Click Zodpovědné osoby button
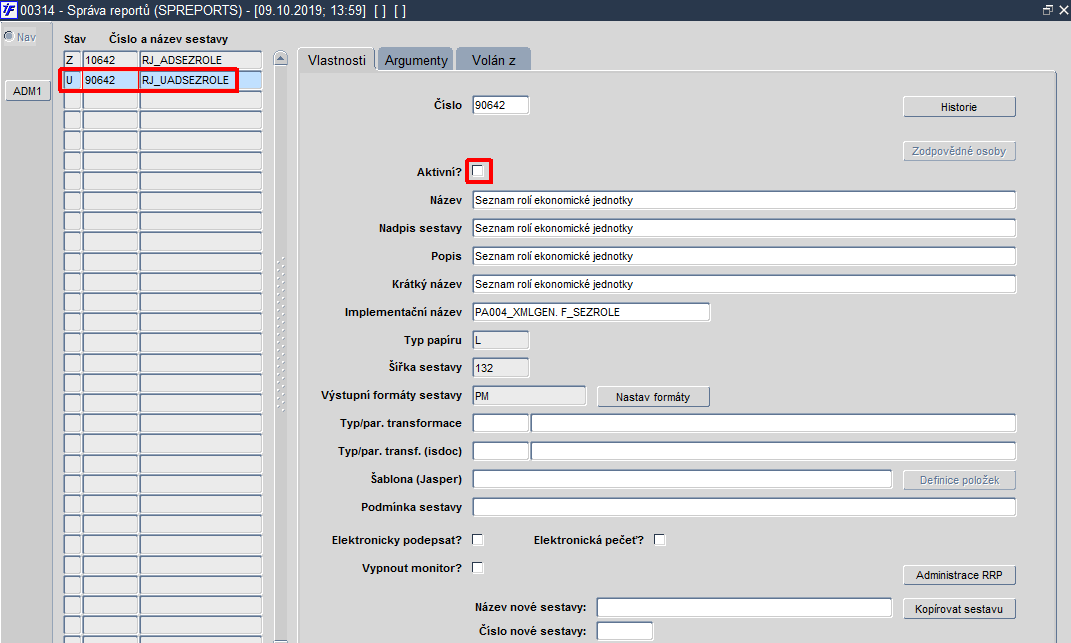The height and width of the screenshot is (643, 1071). pyautogui.click(x=959, y=151)
